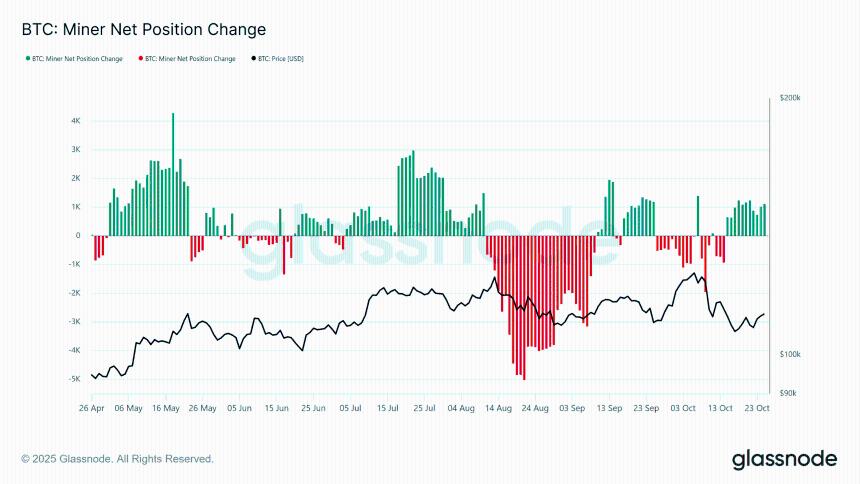
Task: Toggle the BTC: Price [USD] legend series
Action: [281, 59]
